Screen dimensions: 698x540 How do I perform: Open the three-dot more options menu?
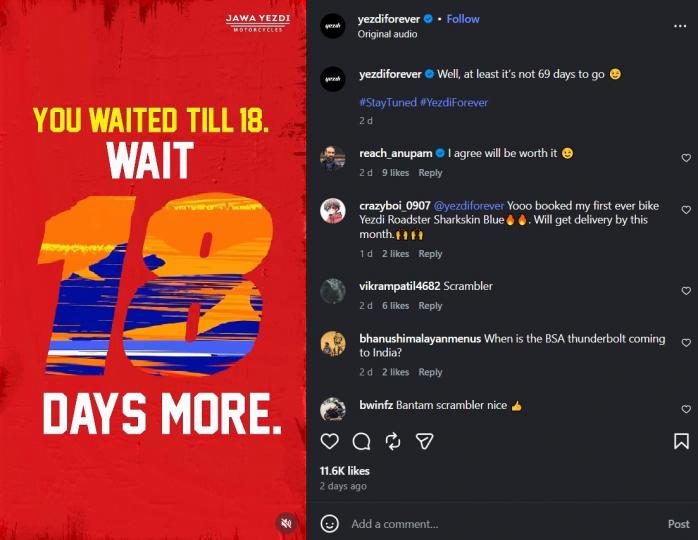click(680, 26)
